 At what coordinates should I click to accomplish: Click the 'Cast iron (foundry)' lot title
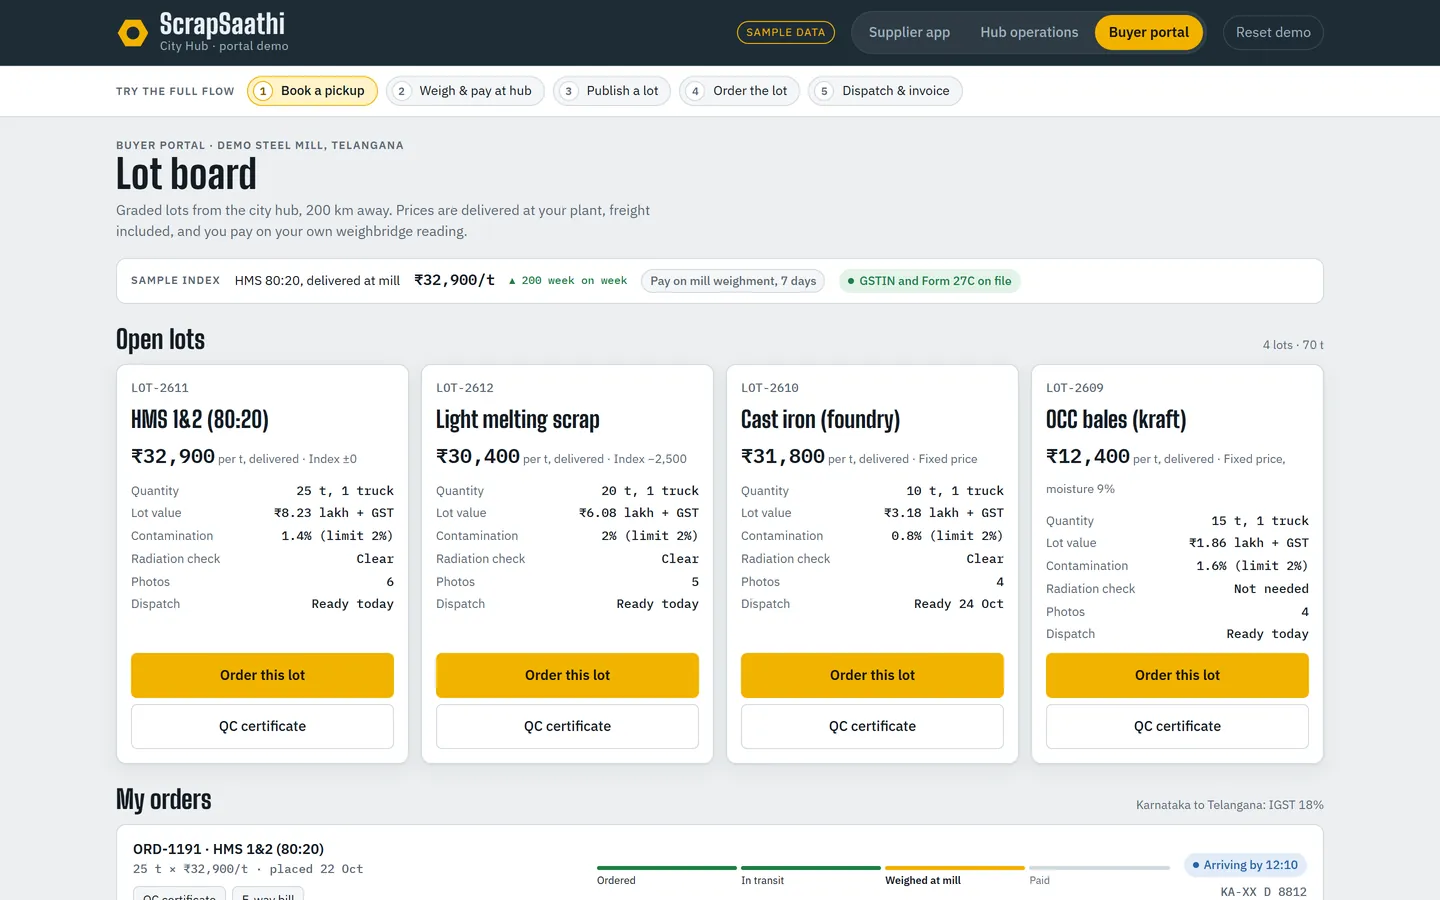tap(821, 419)
